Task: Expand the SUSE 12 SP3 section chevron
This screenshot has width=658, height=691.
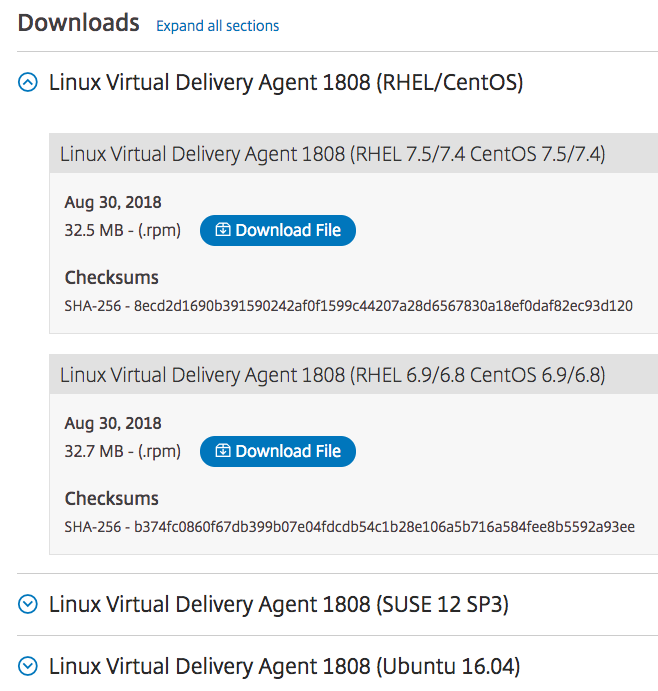Action: click(28, 604)
